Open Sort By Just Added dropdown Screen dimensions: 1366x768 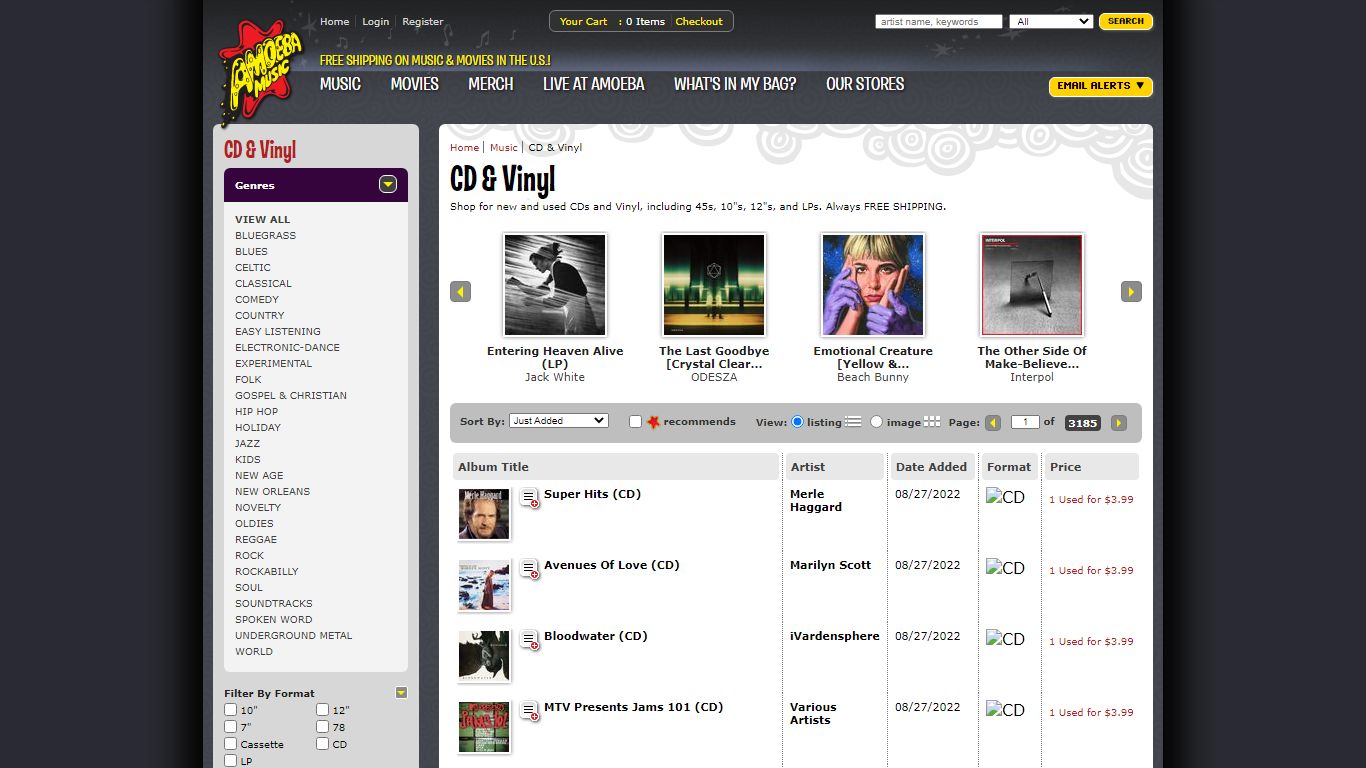tap(559, 421)
